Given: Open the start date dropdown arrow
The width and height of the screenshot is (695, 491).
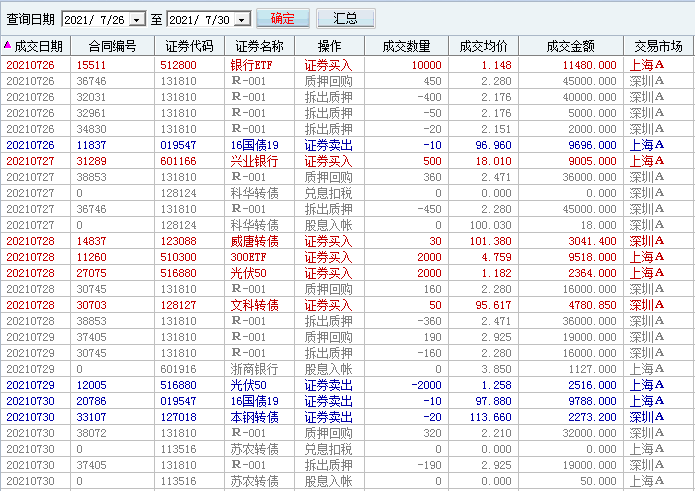Looking at the screenshot, I should coord(137,19).
